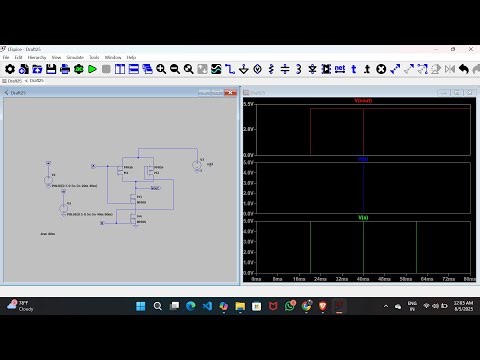Viewport: 480px width, 360px height.
Task: Click the grayed duplicate arrows icon
Action: [x=409, y=69]
